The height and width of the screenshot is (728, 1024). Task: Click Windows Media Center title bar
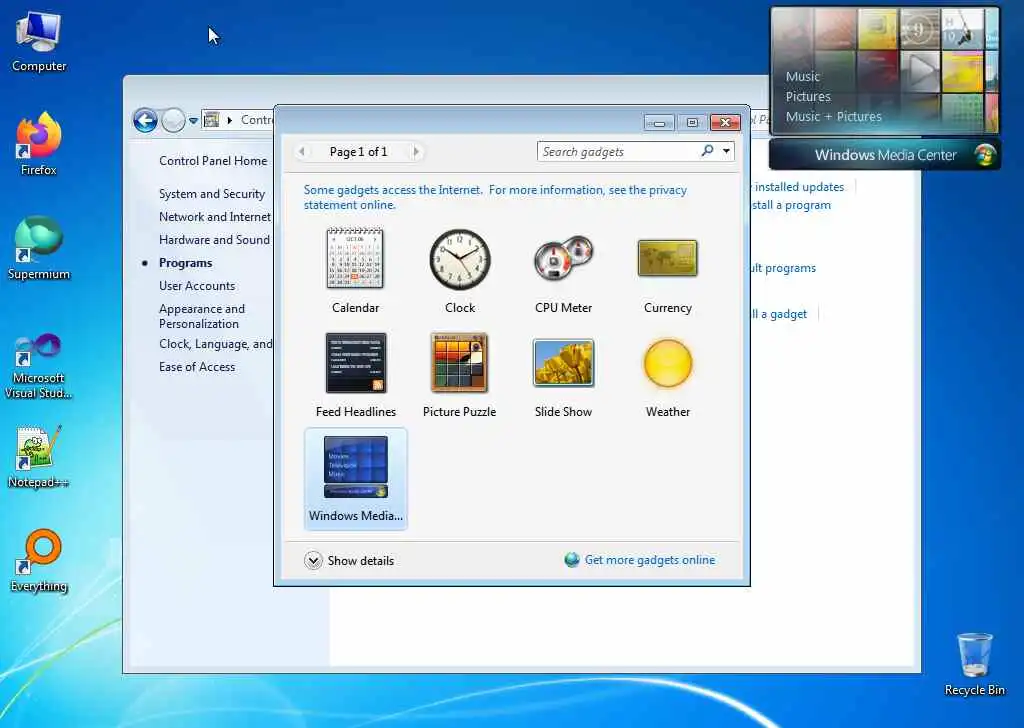click(885, 155)
